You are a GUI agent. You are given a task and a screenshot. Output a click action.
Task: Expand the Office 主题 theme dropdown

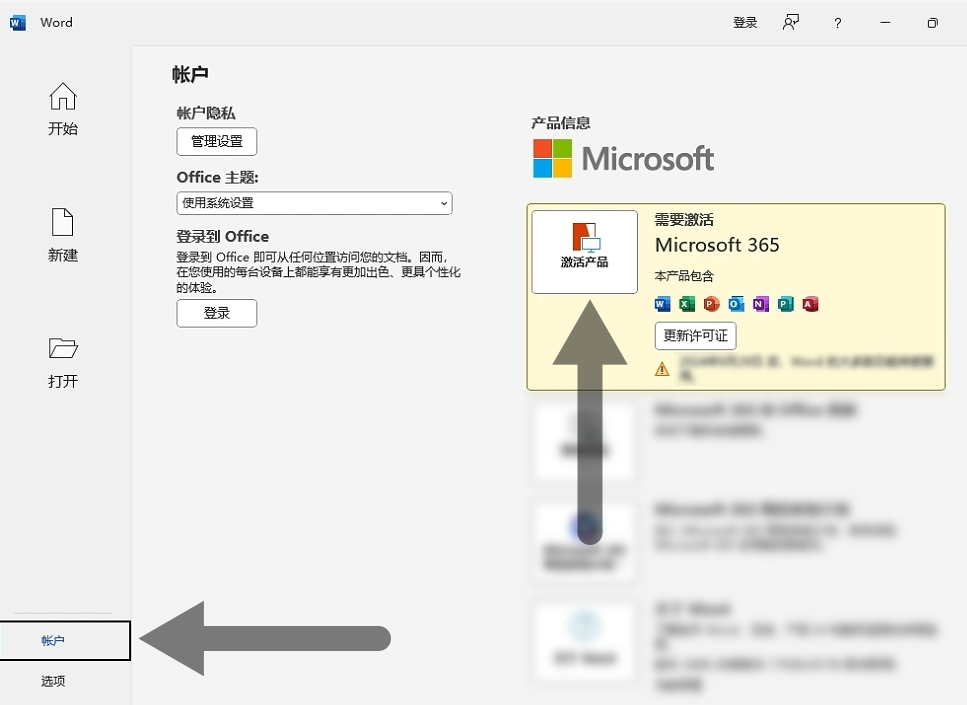point(314,203)
